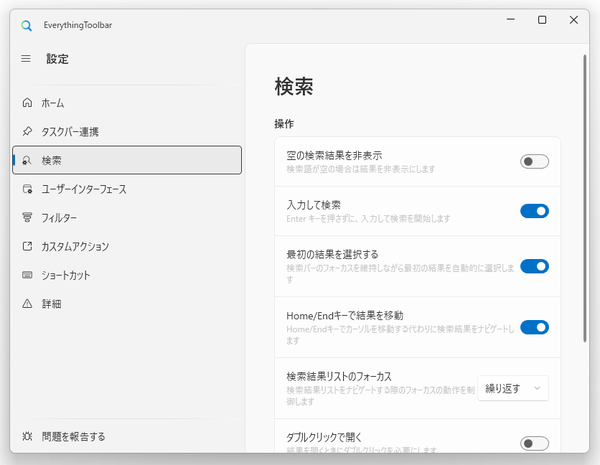Image resolution: width=600 pixels, height=465 pixels.
Task: Click the search icon beside 検索 in sidebar
Action: pyautogui.click(x=27, y=160)
